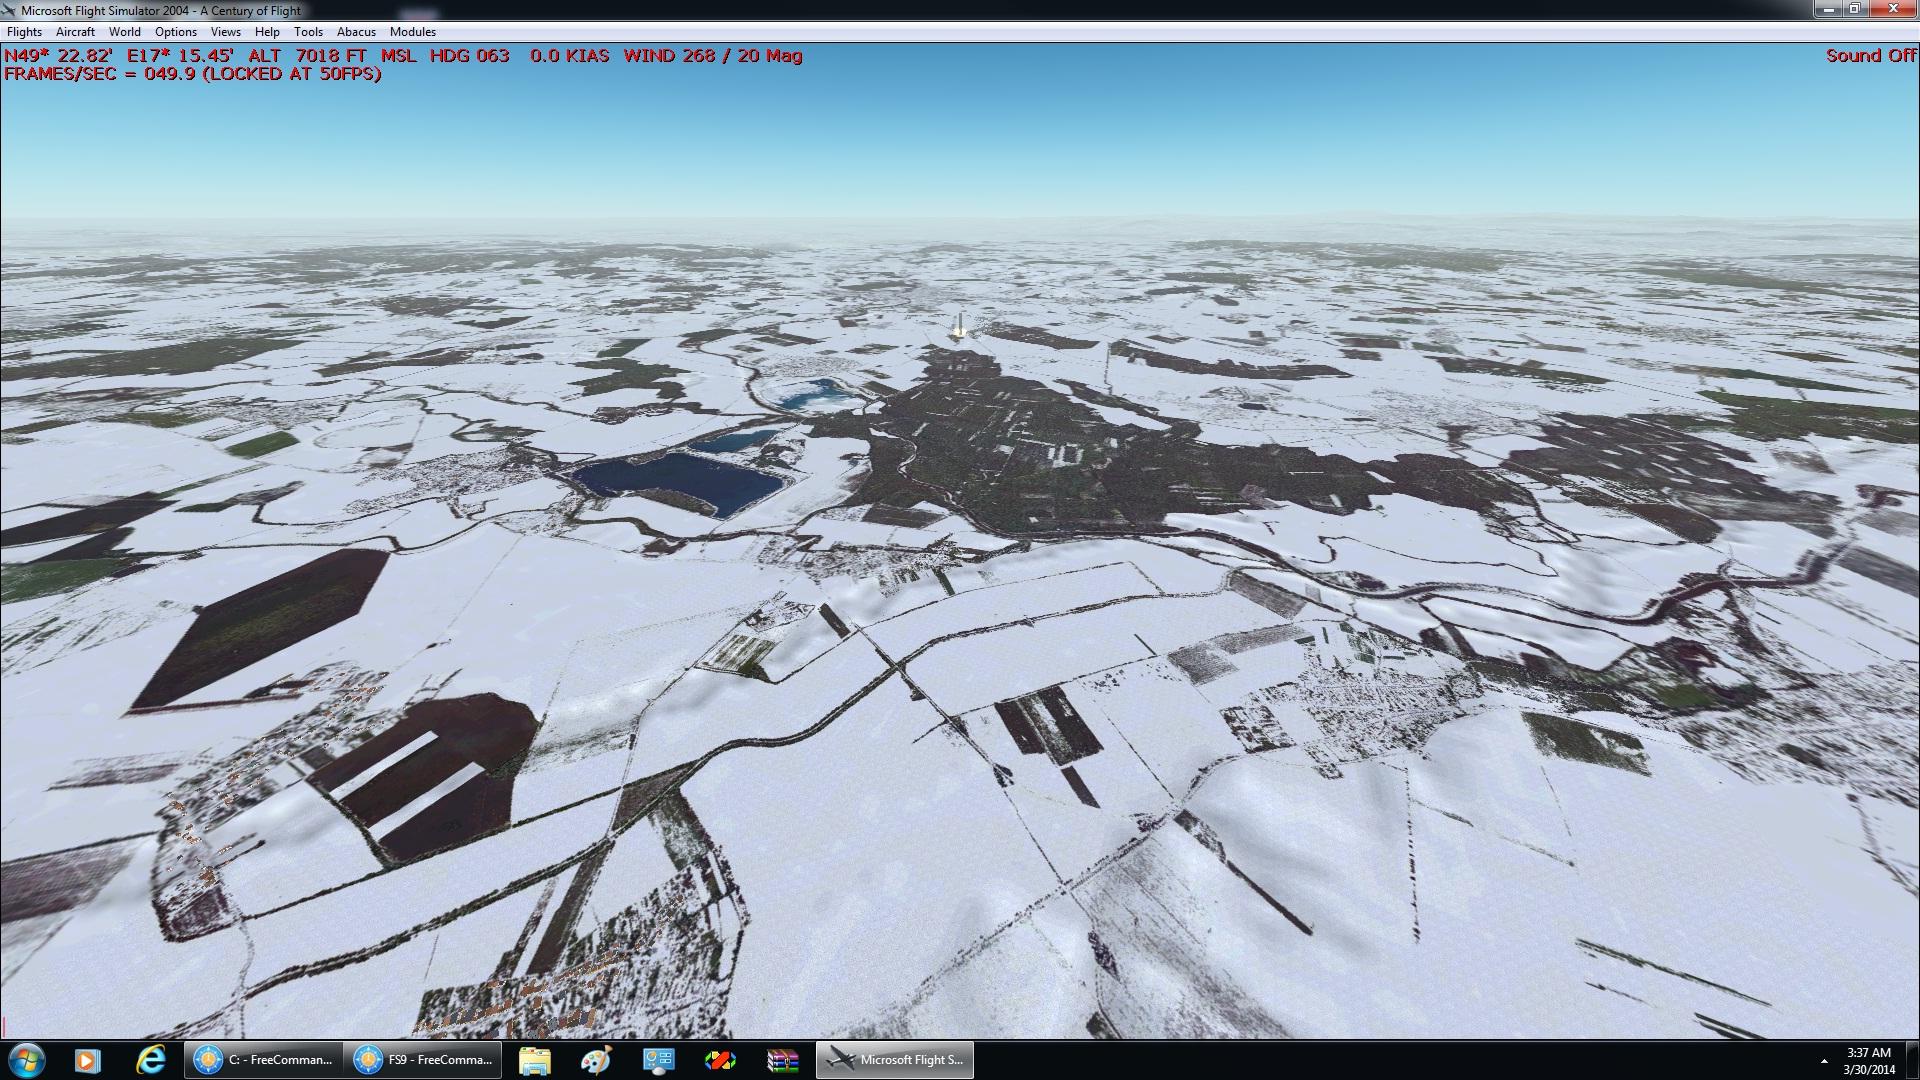The height and width of the screenshot is (1080, 1920).
Task: Open the control panel monitor icon in taskbar
Action: (x=659, y=1060)
